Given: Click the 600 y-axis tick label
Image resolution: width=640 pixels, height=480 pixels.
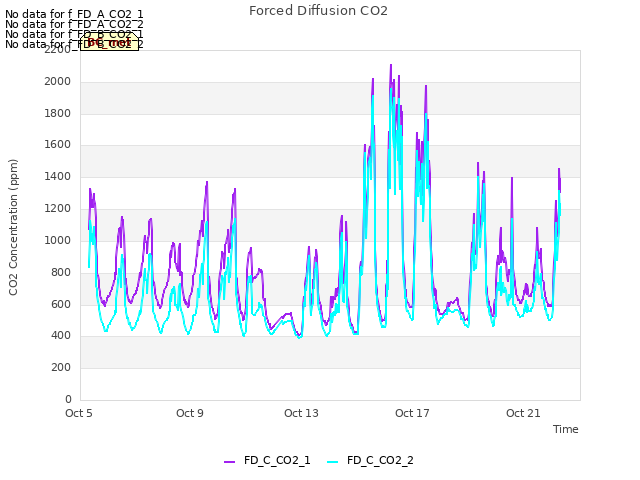Looking at the screenshot, I should tap(61, 304).
